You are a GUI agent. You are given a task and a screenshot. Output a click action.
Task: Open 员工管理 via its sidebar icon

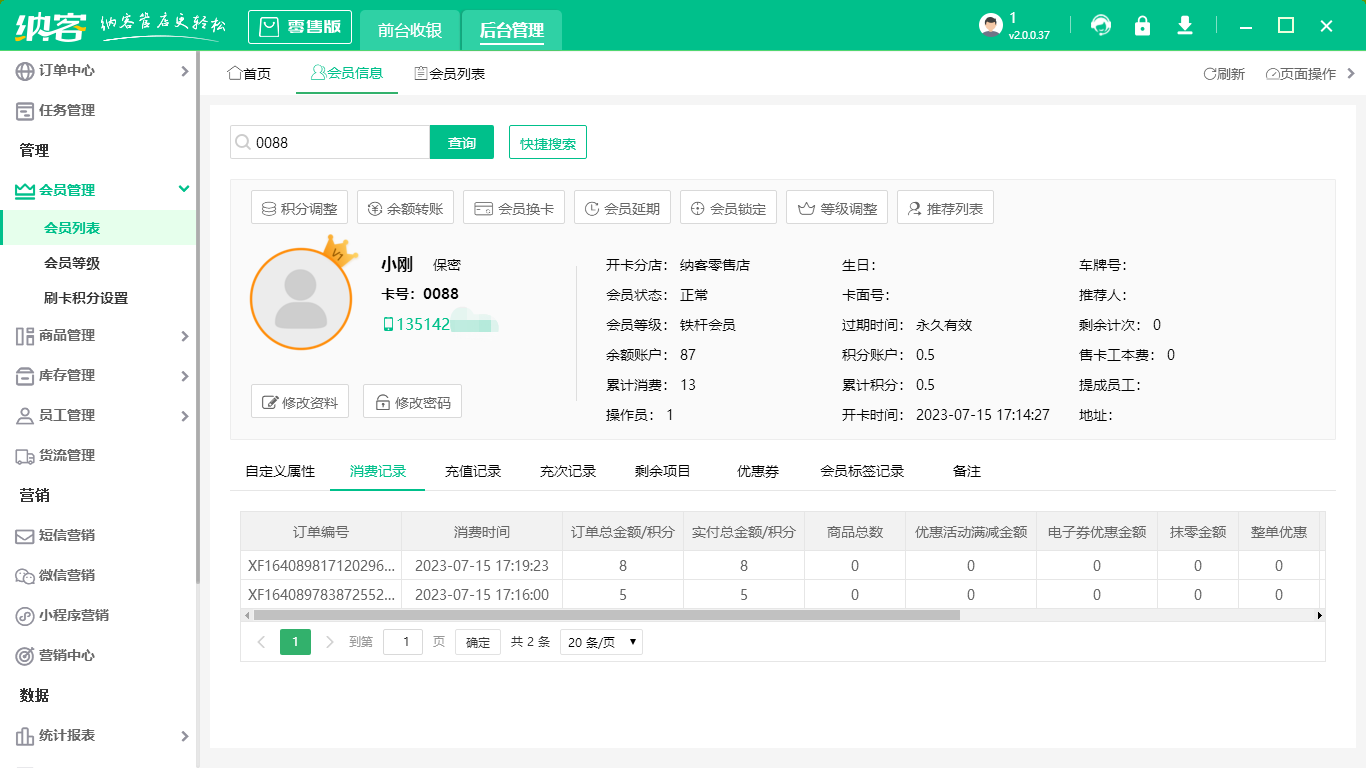pyautogui.click(x=25, y=416)
